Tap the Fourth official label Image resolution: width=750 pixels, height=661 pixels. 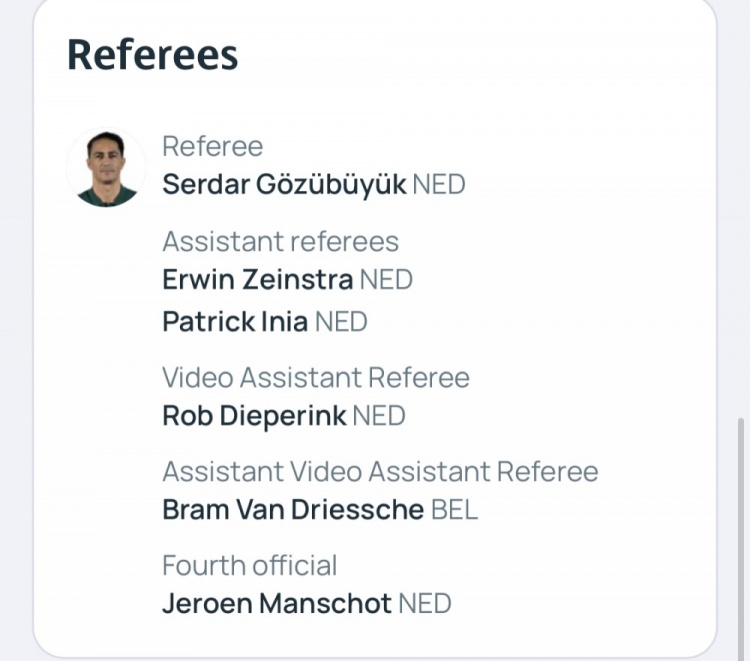(249, 566)
